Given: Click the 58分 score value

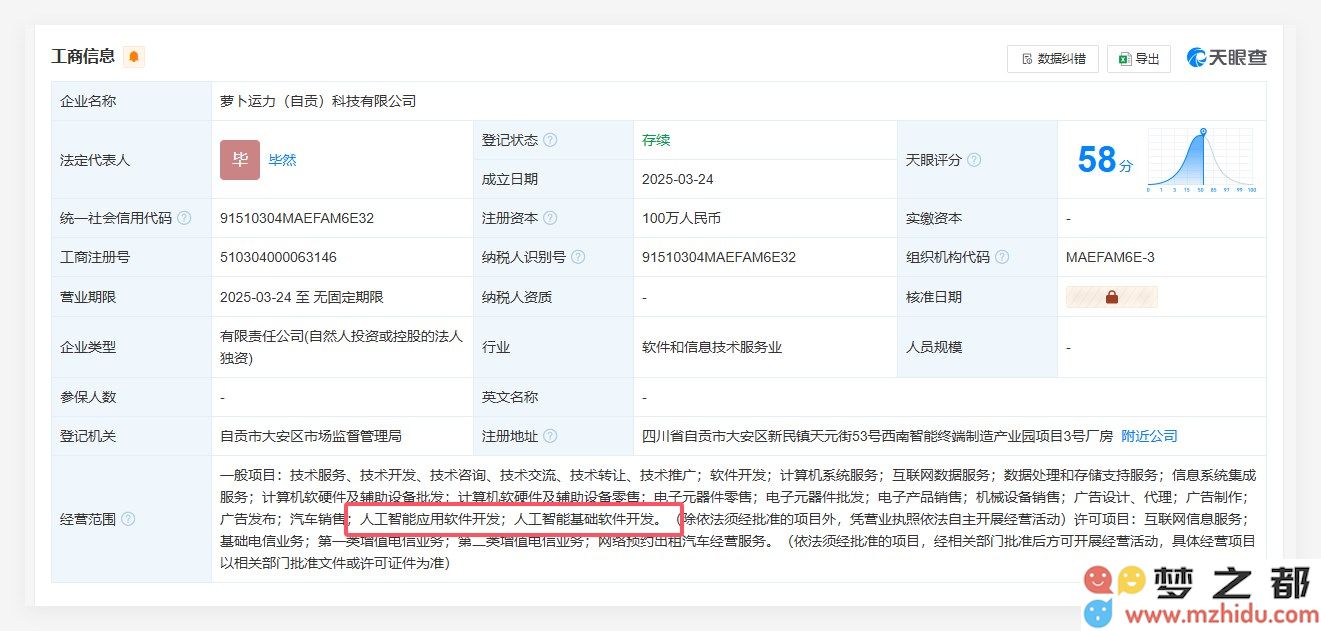Looking at the screenshot, I should [x=1105, y=160].
